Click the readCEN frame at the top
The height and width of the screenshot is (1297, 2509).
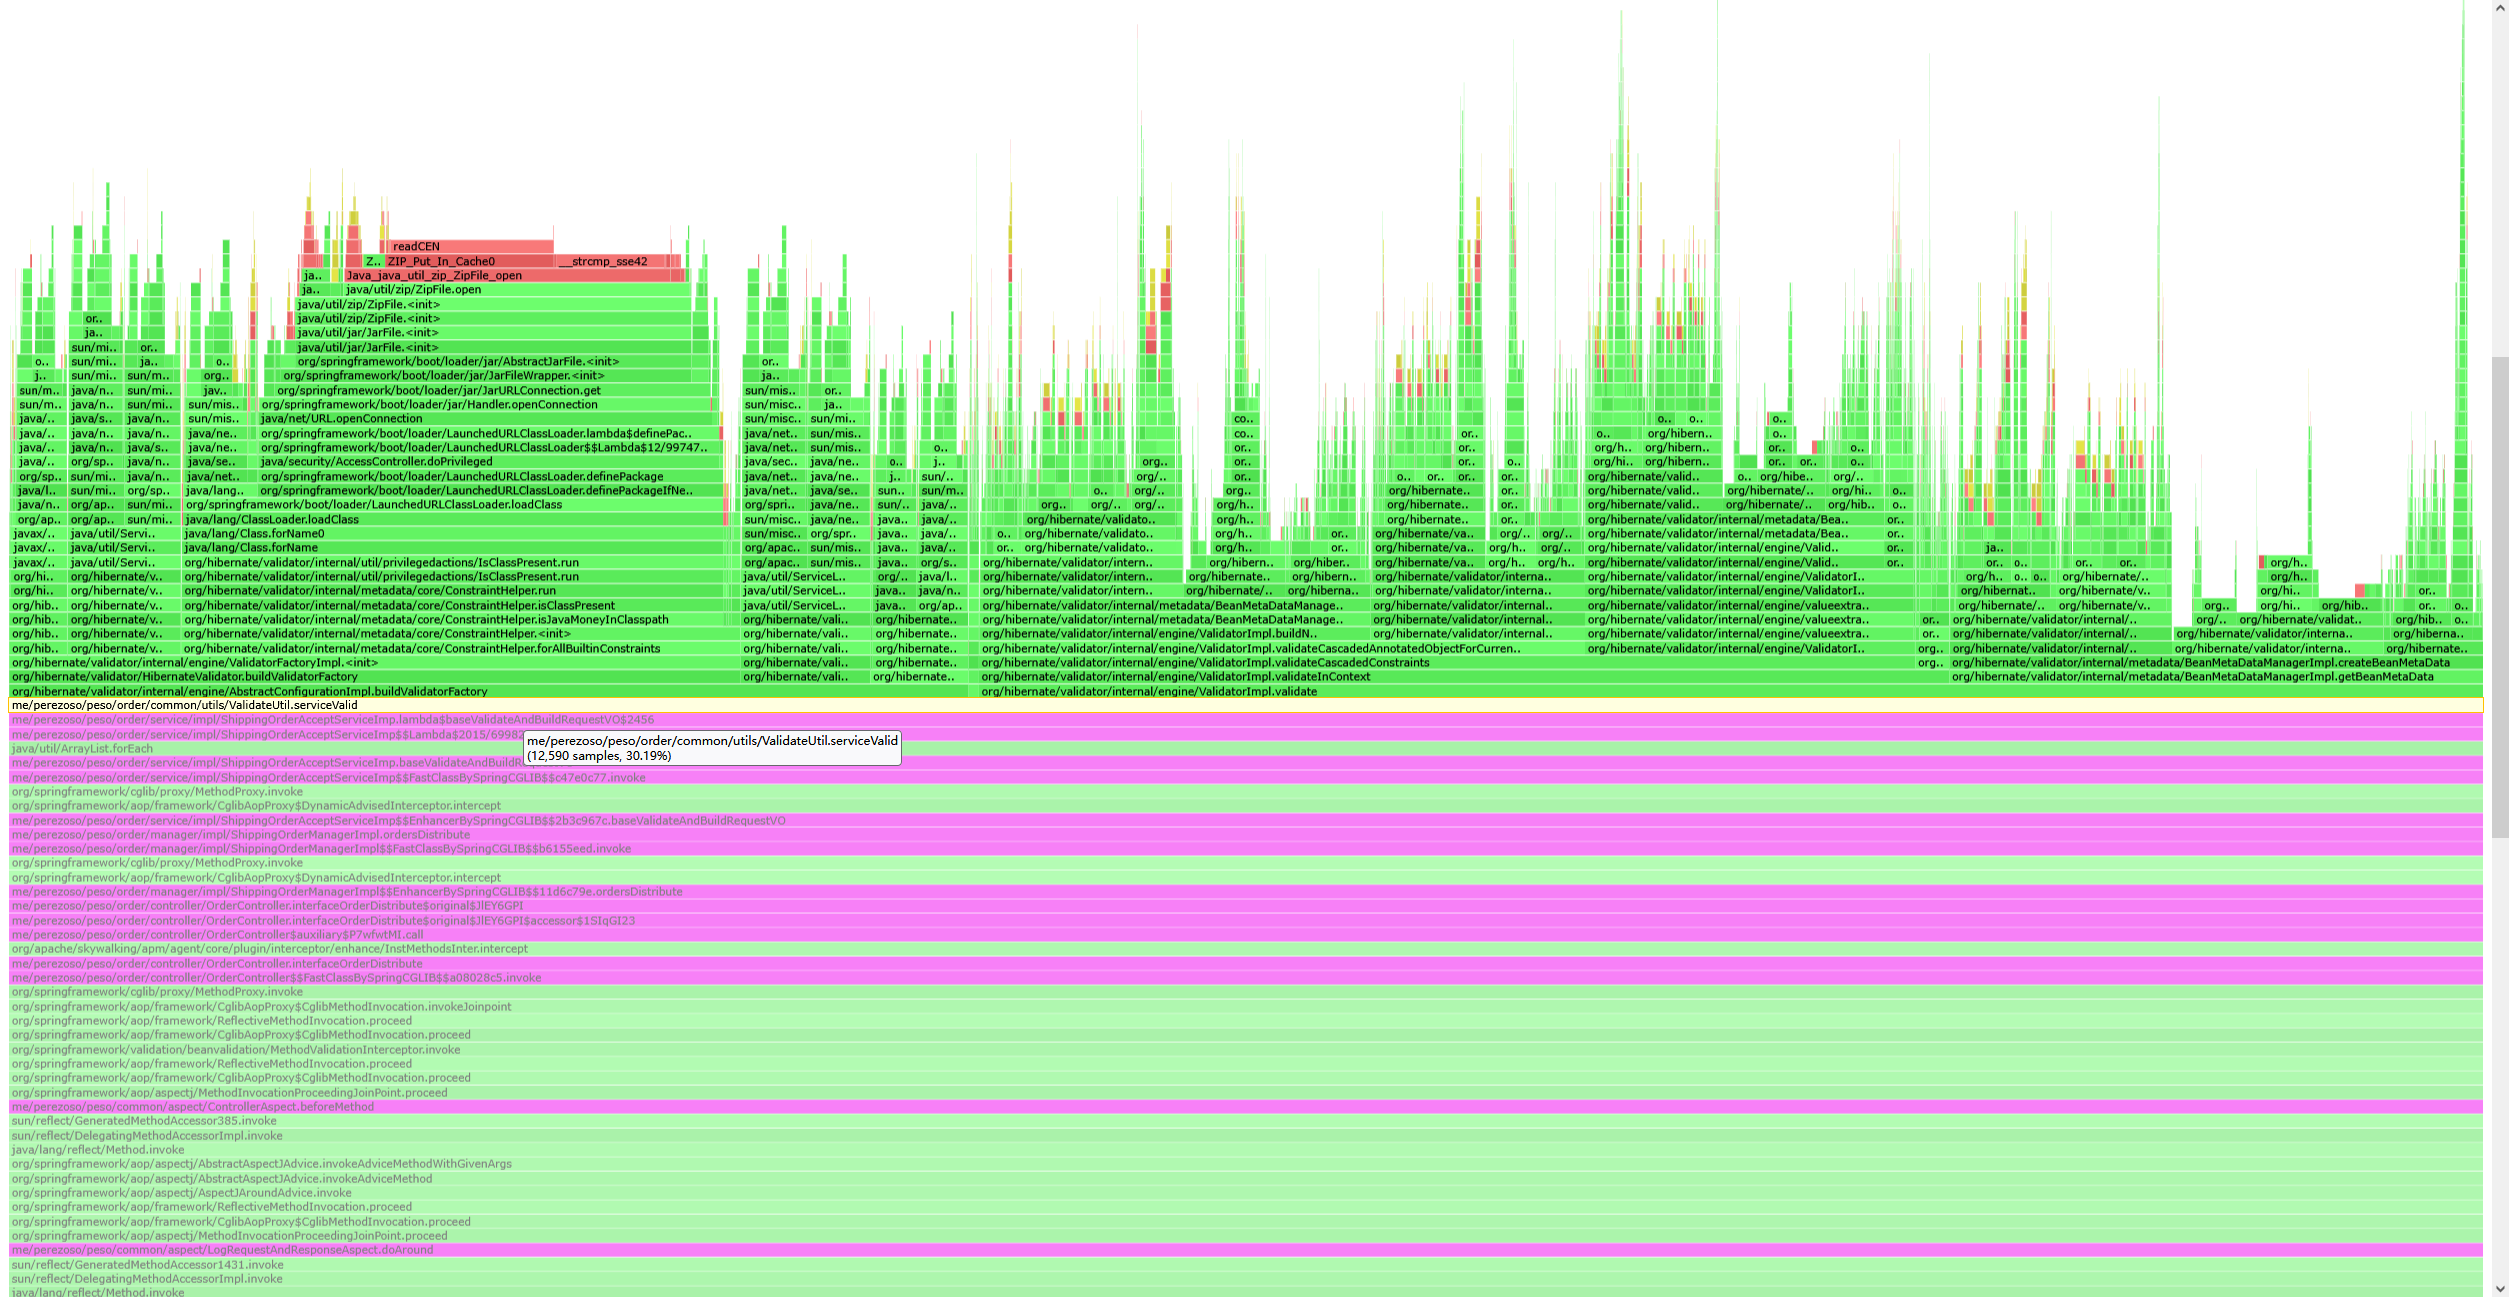470,246
